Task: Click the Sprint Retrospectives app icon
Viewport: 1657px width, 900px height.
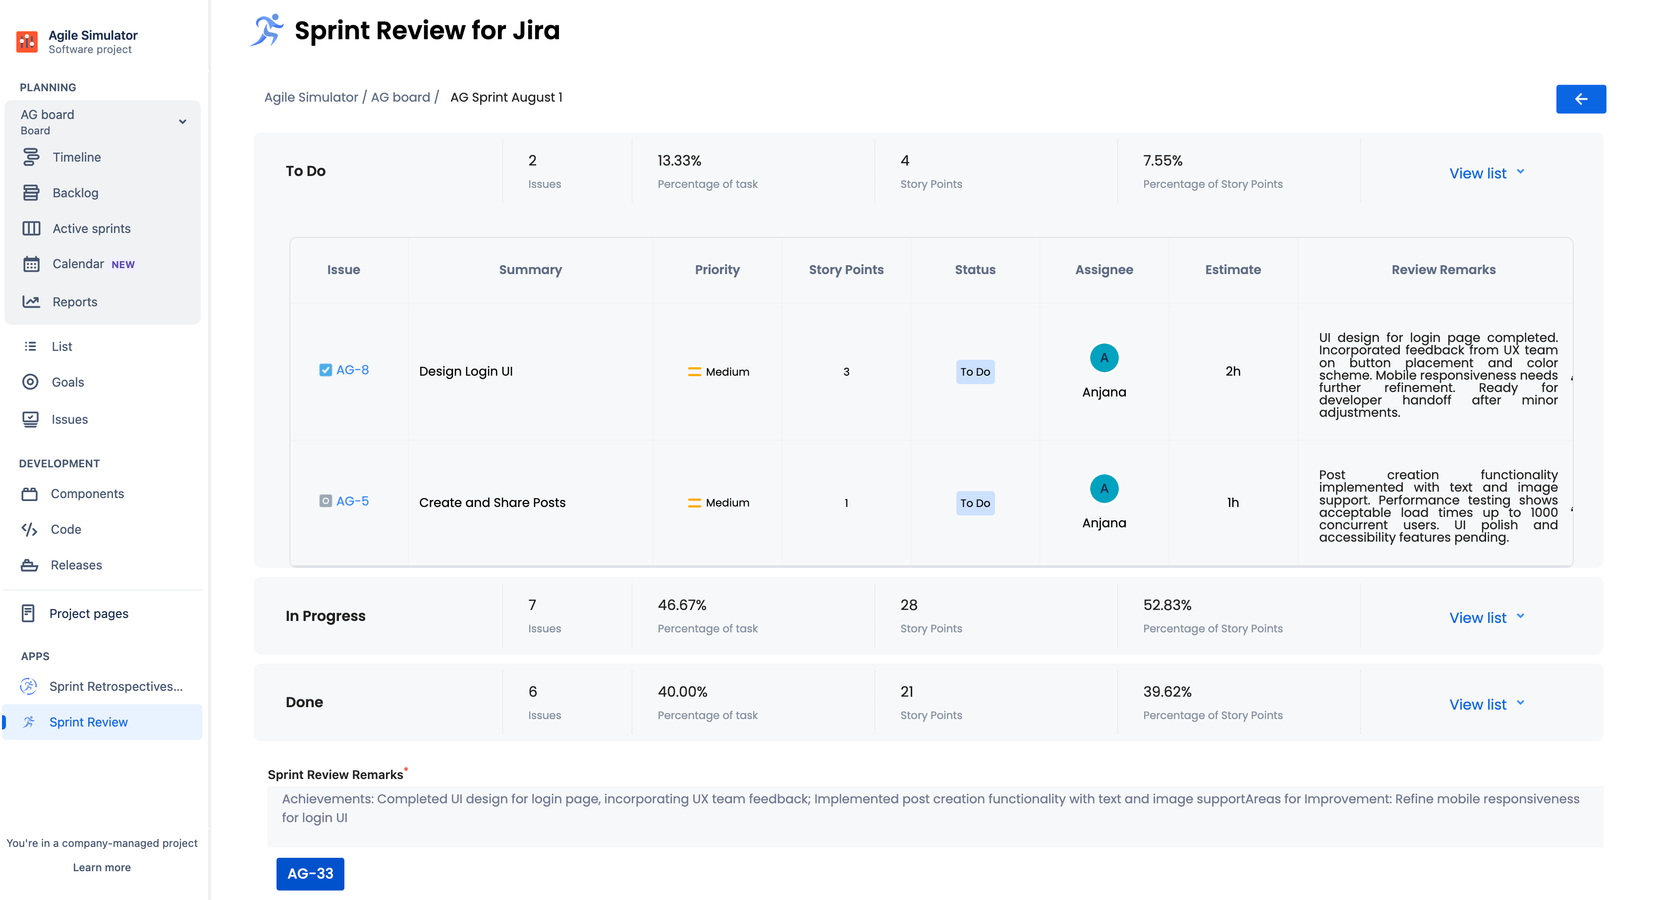Action: tap(29, 687)
